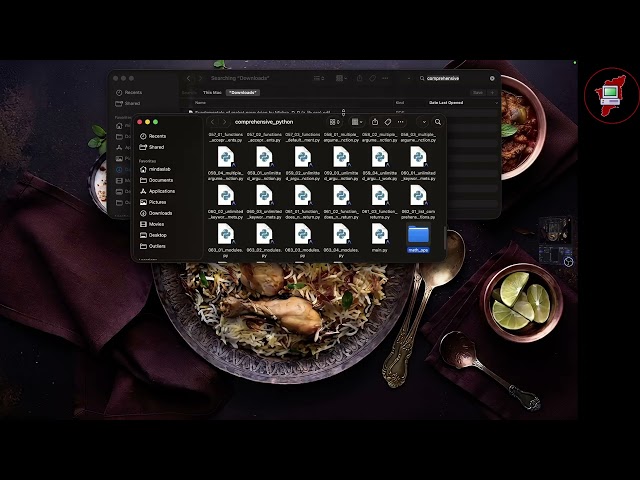The image size is (640, 480).
Task: Click Share icon in comprehensive_python toolbar
Action: click(375, 122)
